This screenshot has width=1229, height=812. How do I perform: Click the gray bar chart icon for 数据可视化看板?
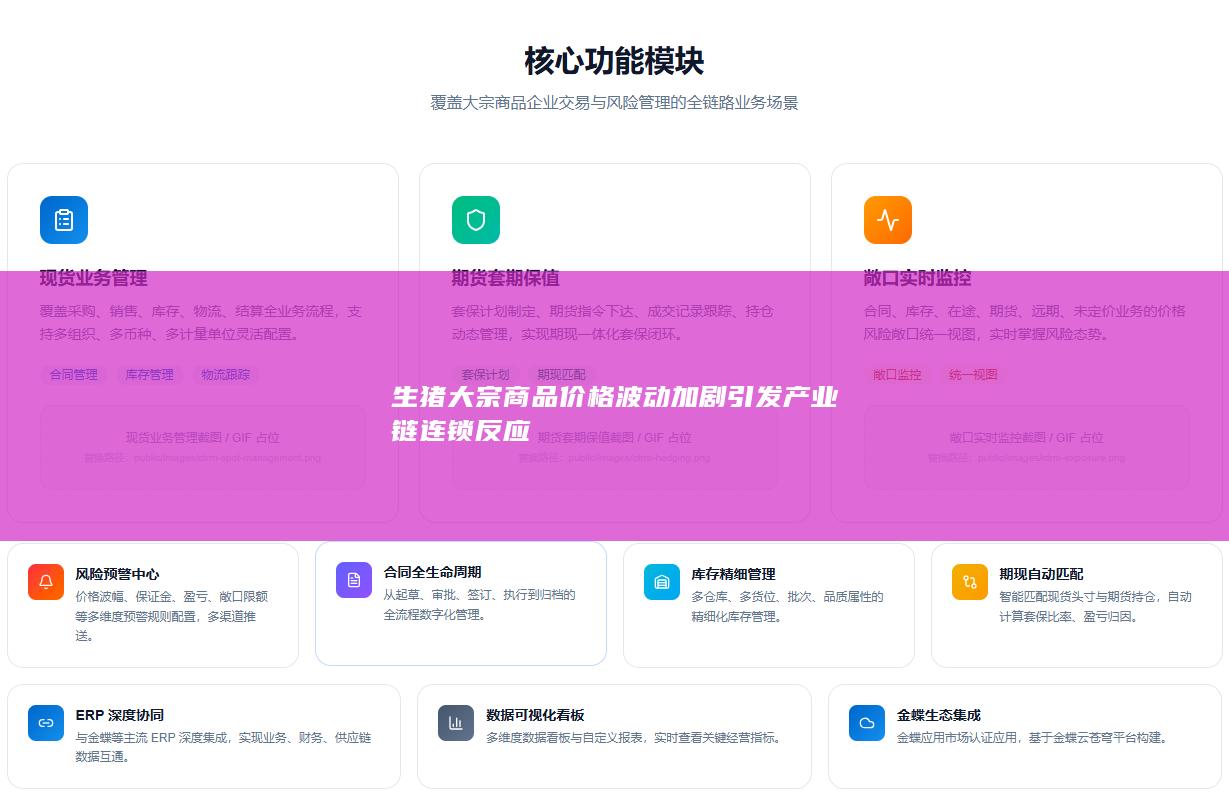tap(456, 723)
